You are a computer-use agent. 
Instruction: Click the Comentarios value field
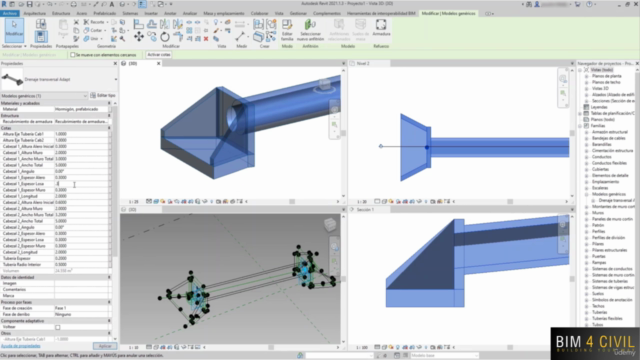click(x=81, y=289)
